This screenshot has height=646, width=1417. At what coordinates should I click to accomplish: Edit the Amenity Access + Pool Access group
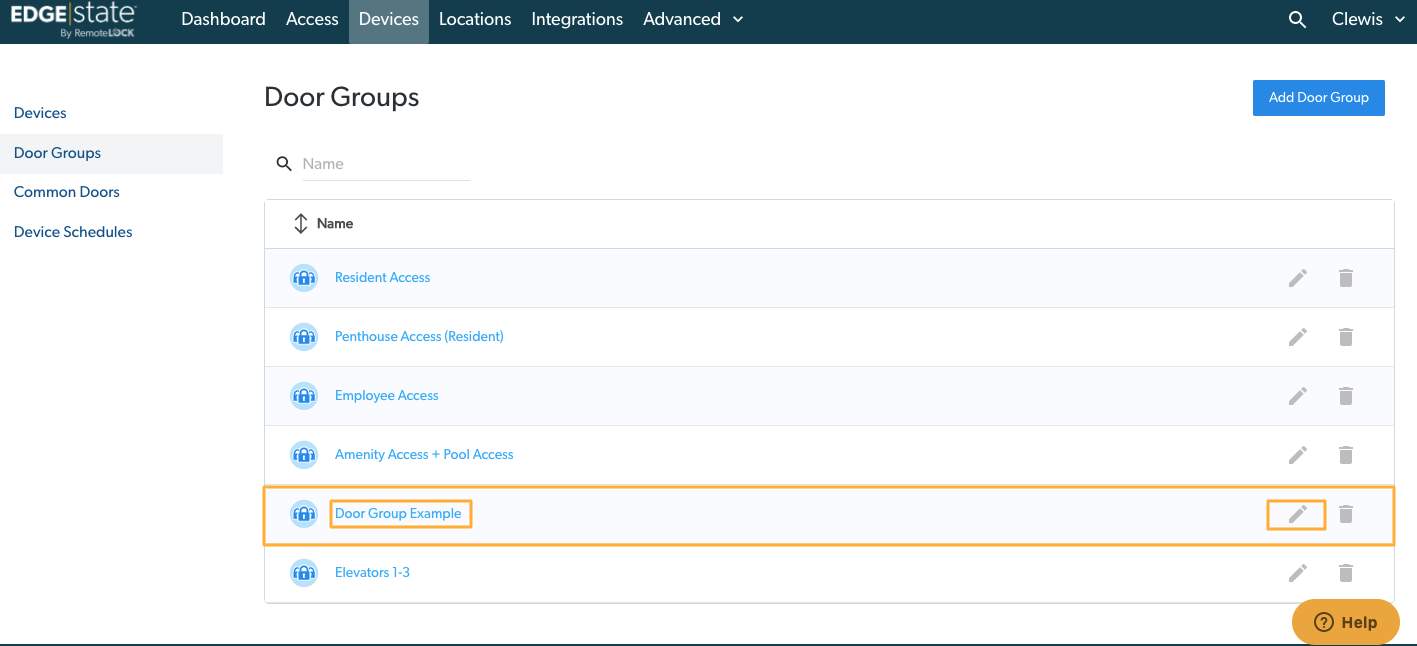point(1298,455)
